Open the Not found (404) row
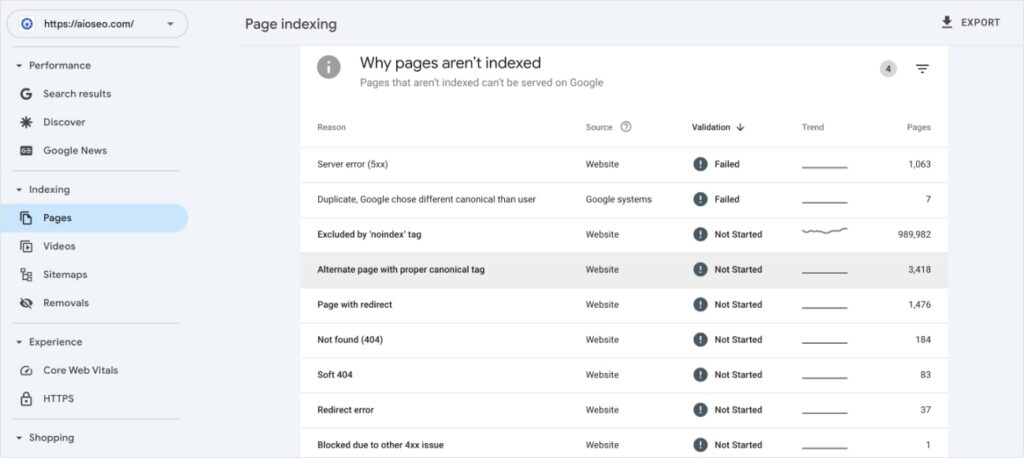 (624, 340)
